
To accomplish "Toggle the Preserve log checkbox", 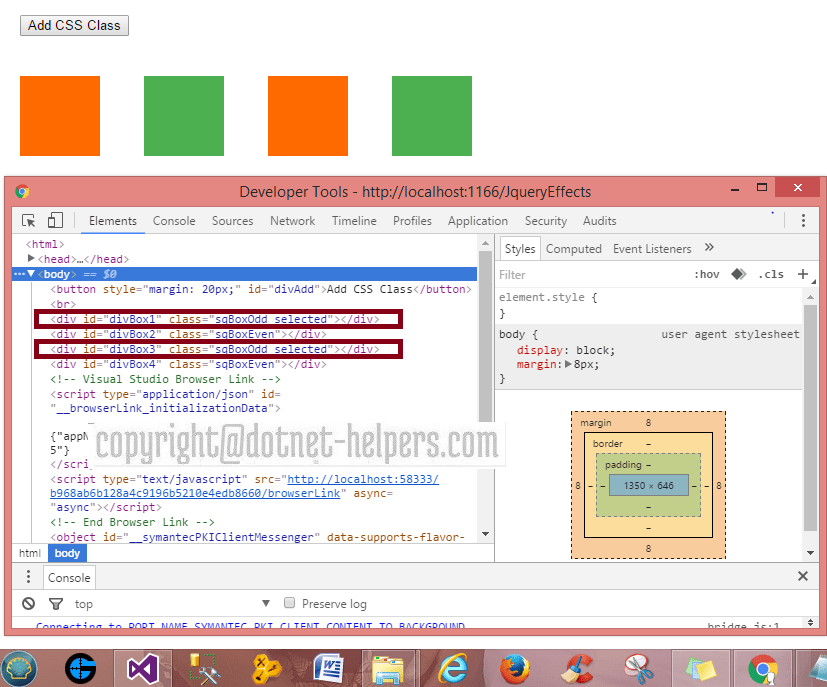I will 290,603.
